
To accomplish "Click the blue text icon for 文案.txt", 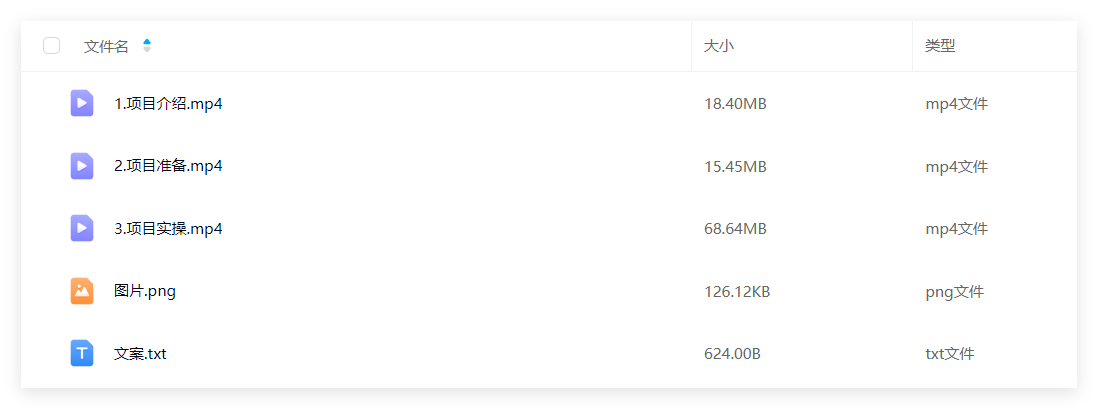I will tap(82, 353).
